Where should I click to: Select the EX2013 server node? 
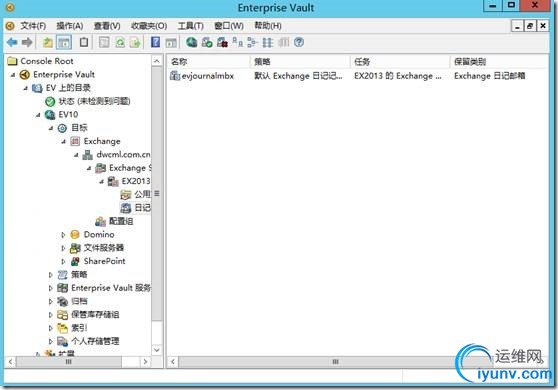click(x=136, y=181)
